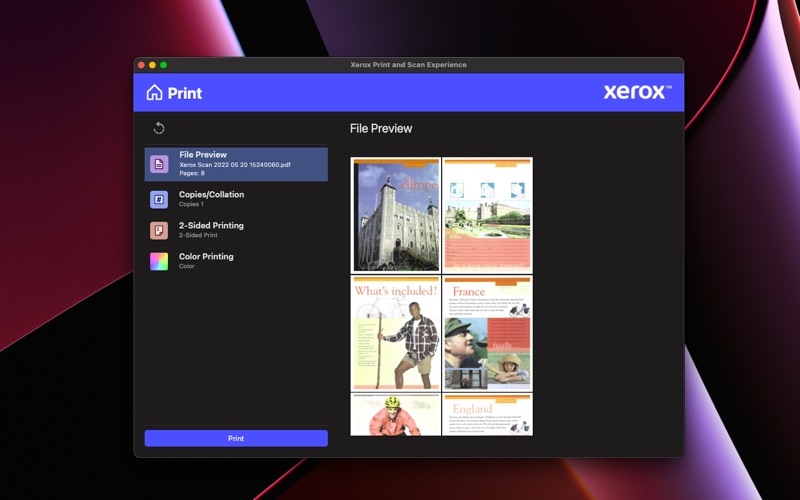
Task: Select the File Preview label
Action: tap(203, 155)
